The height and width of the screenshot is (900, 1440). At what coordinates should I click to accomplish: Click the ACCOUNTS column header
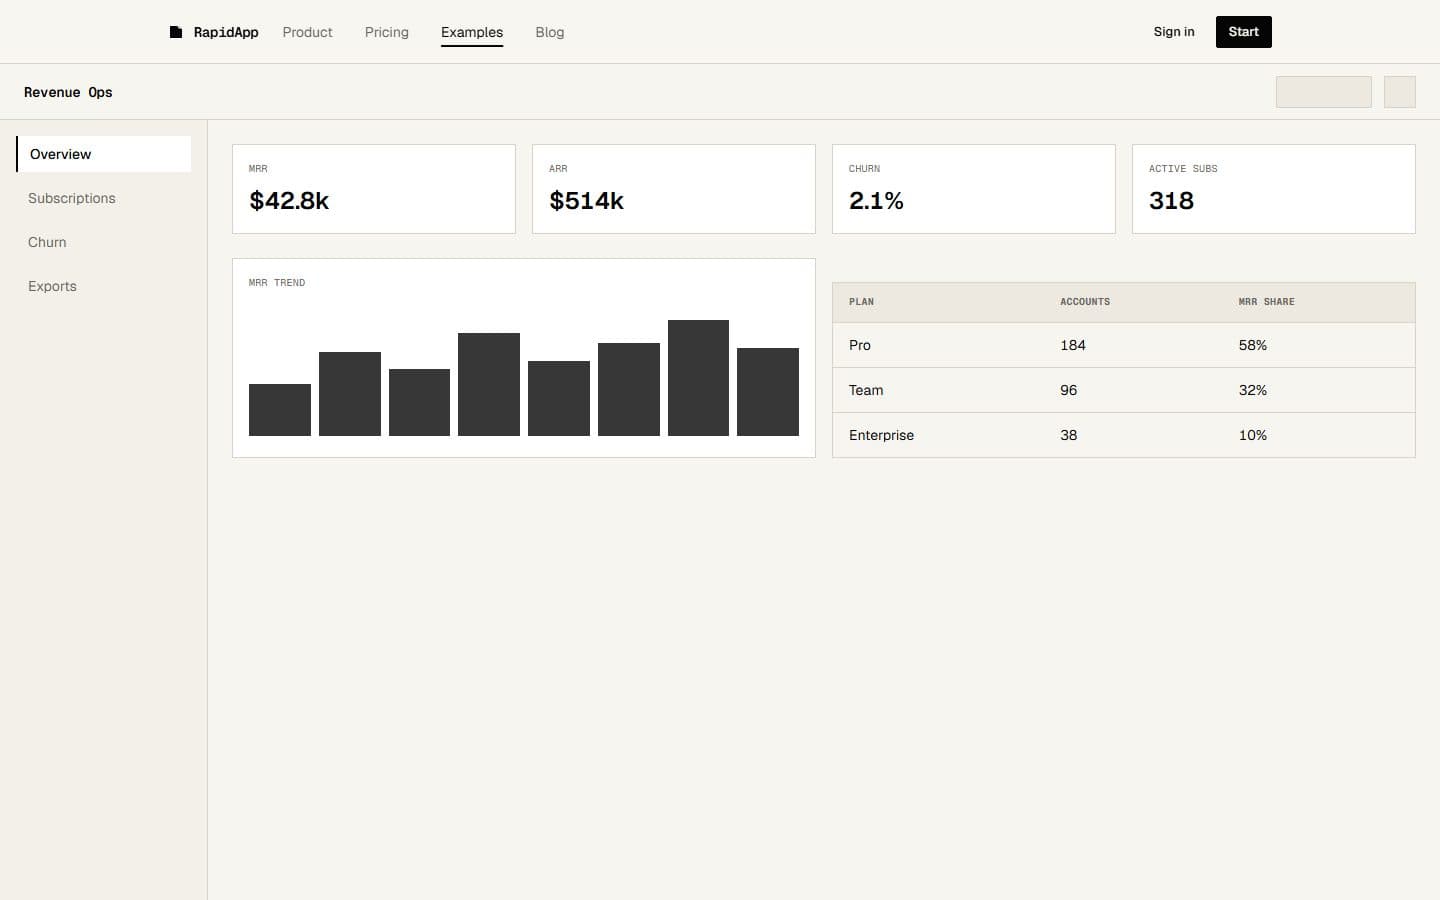1085,302
